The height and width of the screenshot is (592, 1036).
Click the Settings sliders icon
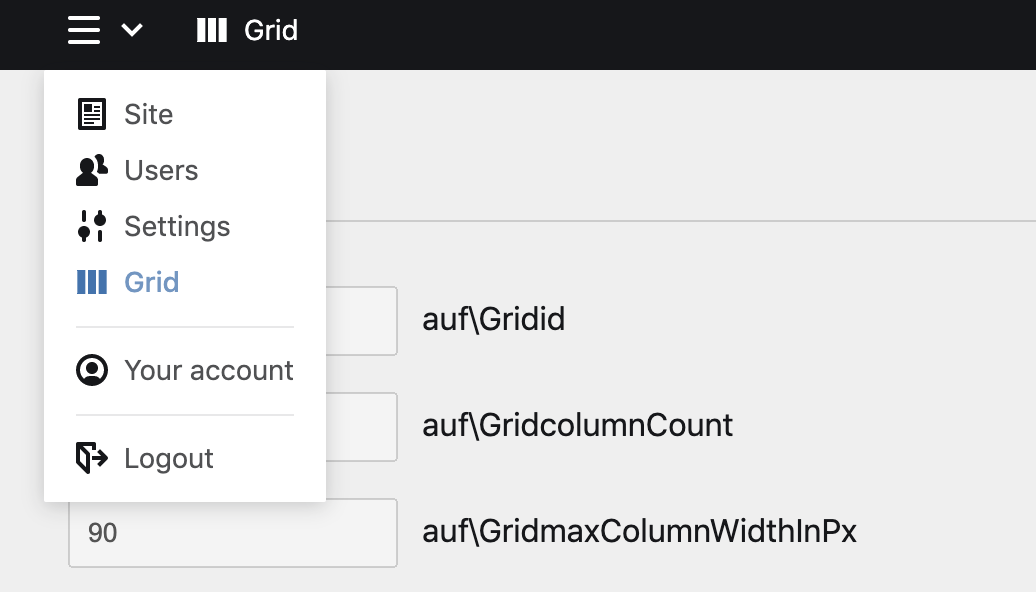pos(92,226)
